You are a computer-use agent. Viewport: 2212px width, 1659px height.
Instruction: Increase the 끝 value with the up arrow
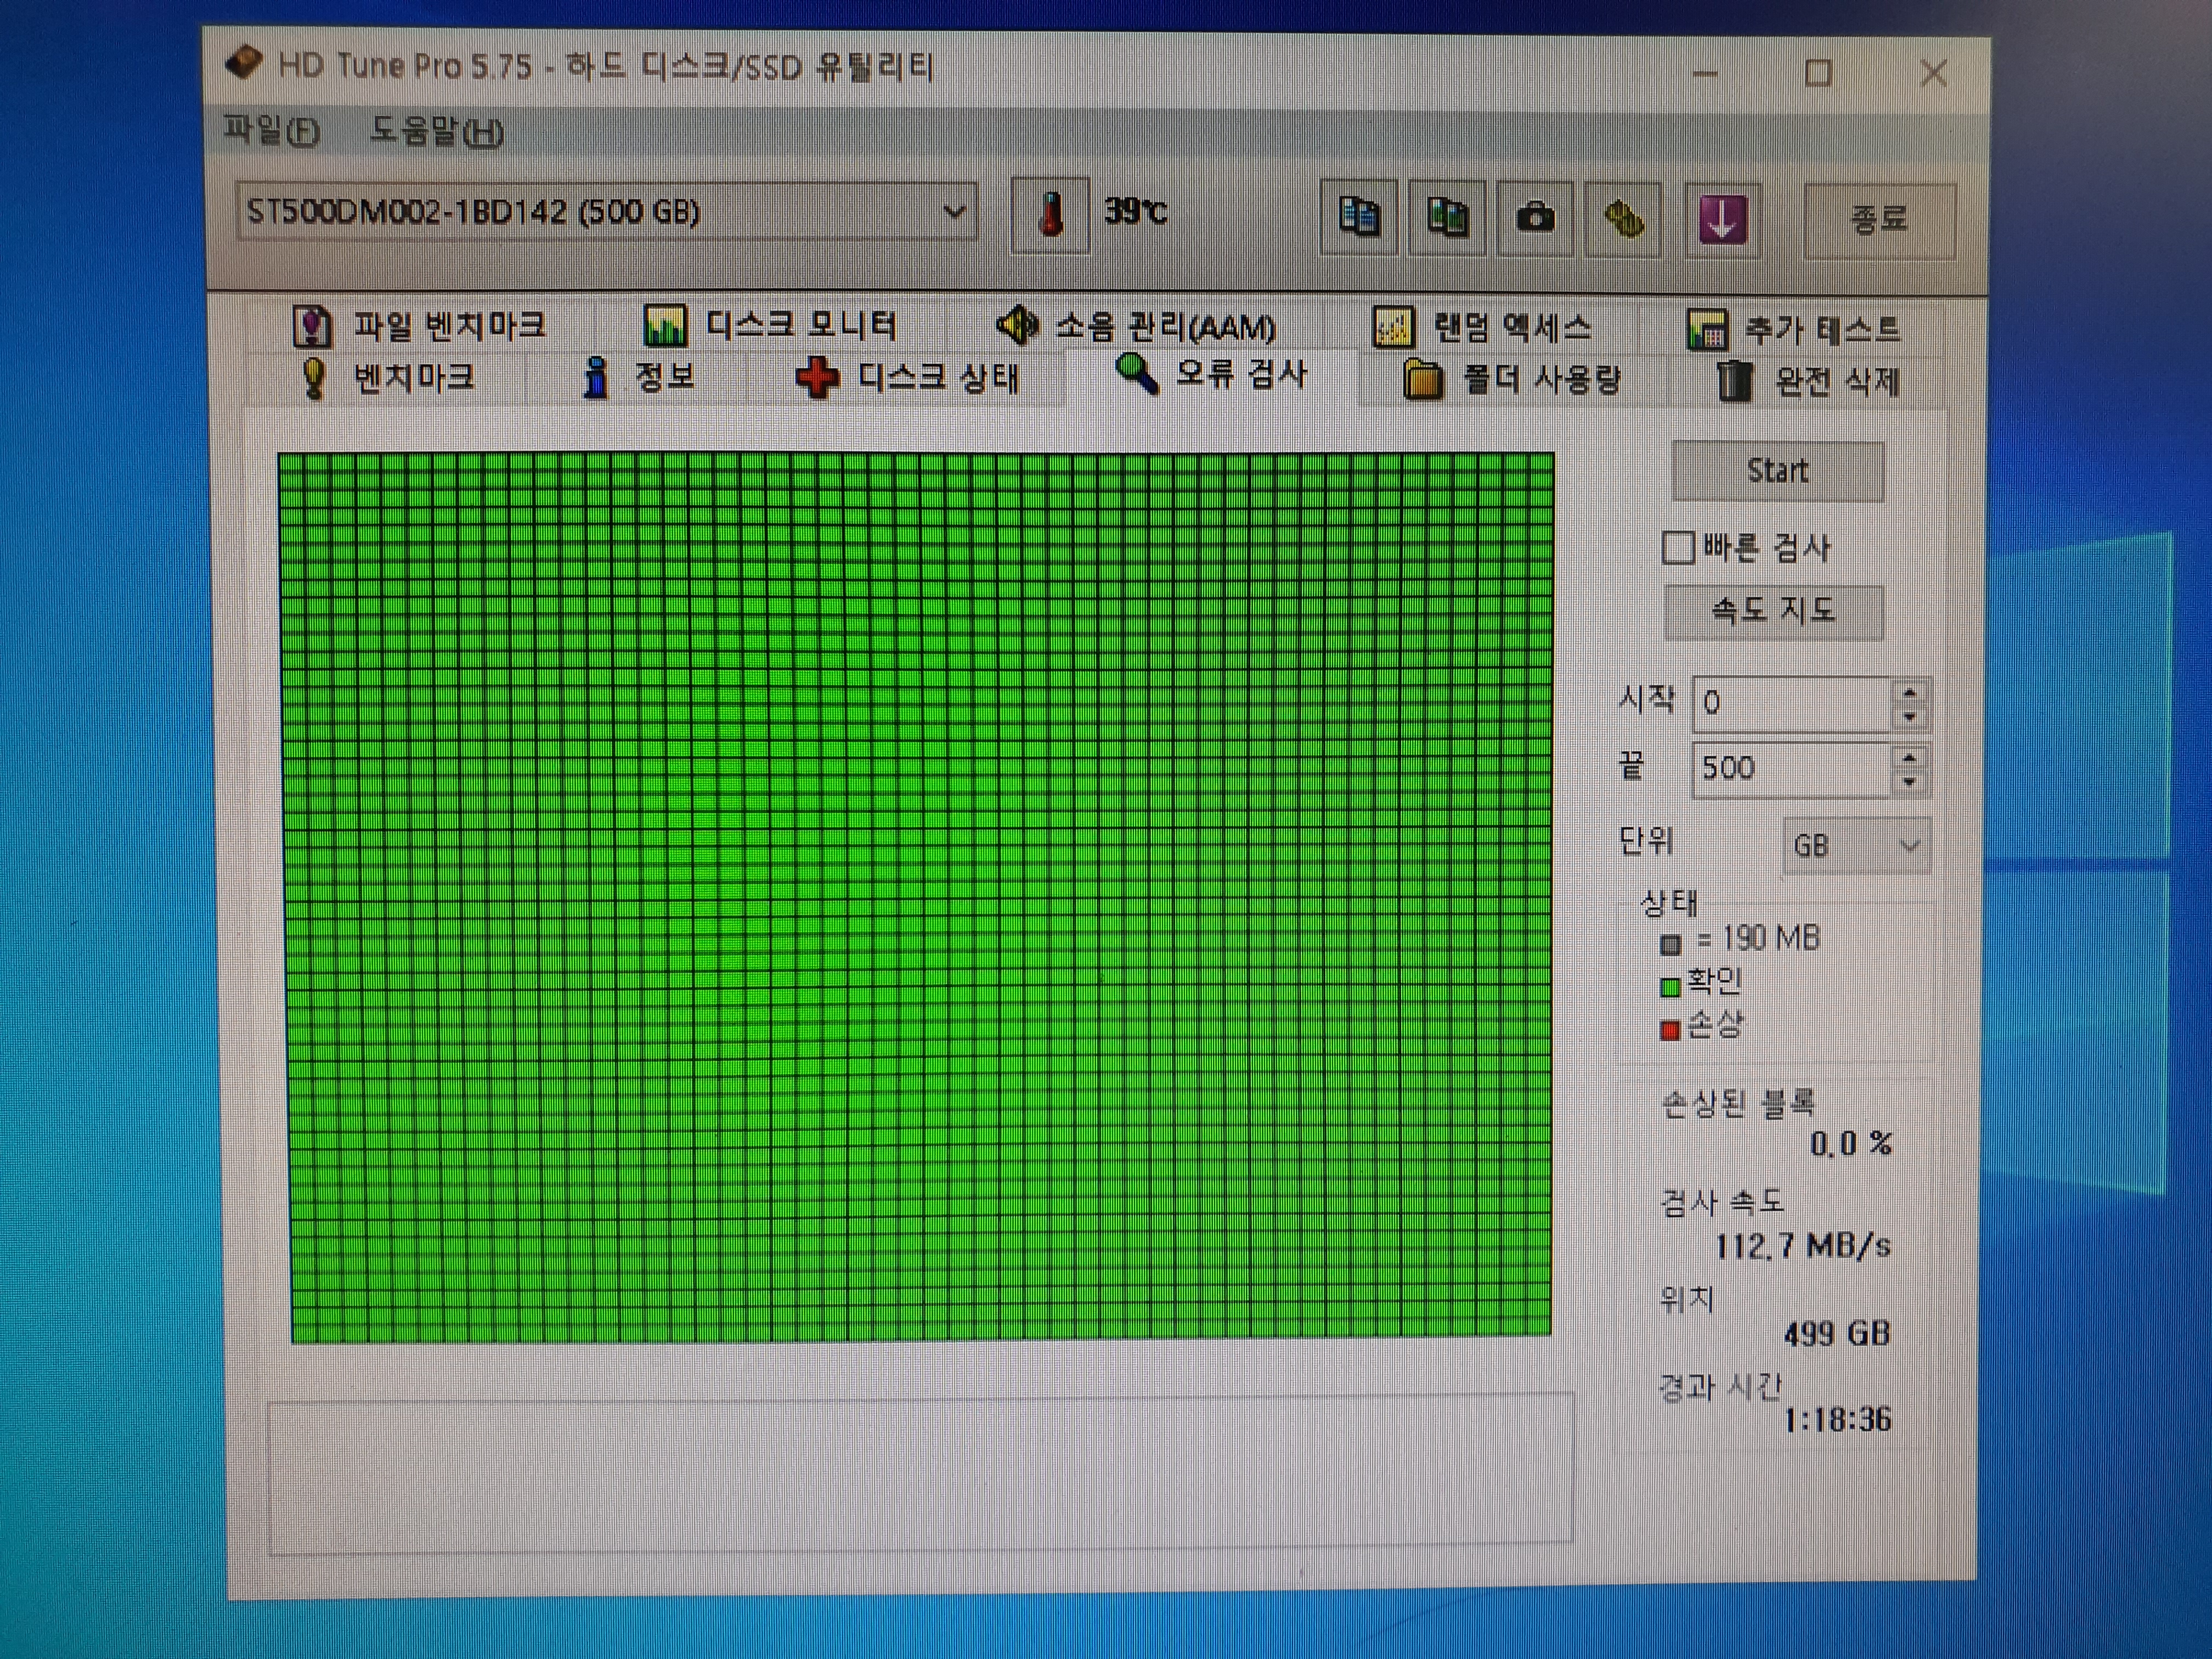click(1910, 757)
